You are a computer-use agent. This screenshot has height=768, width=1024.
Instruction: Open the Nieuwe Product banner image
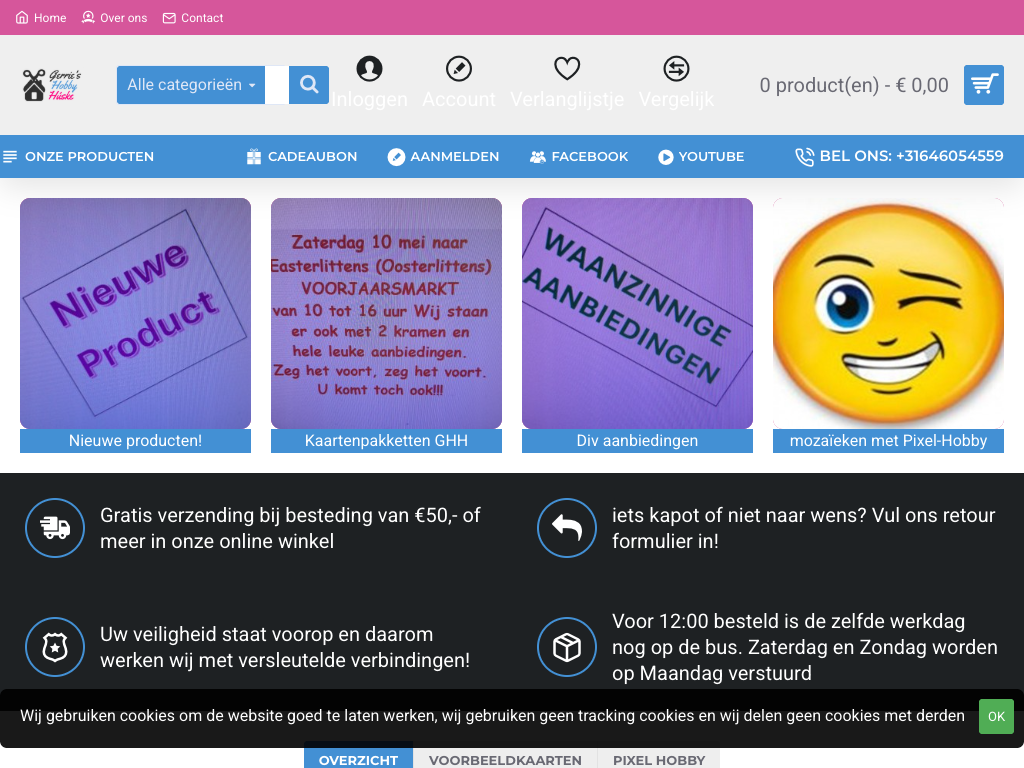pyautogui.click(x=135, y=313)
